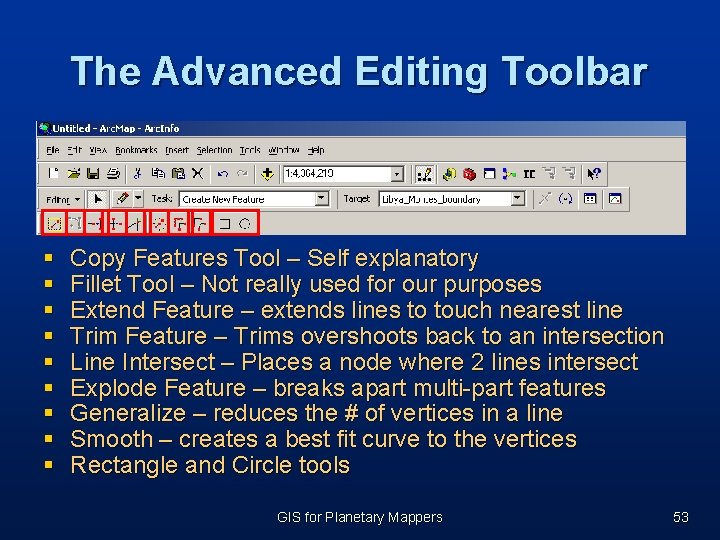
Task: Click the Generalize icon
Action: pyautogui.click(x=179, y=224)
